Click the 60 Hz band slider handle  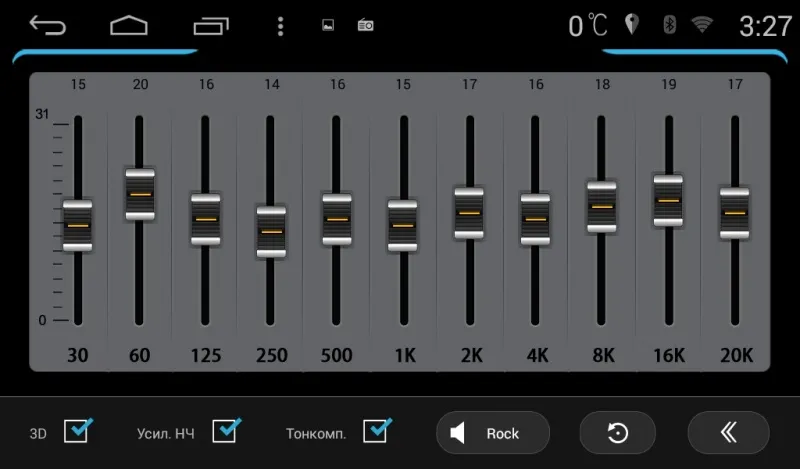tap(140, 193)
